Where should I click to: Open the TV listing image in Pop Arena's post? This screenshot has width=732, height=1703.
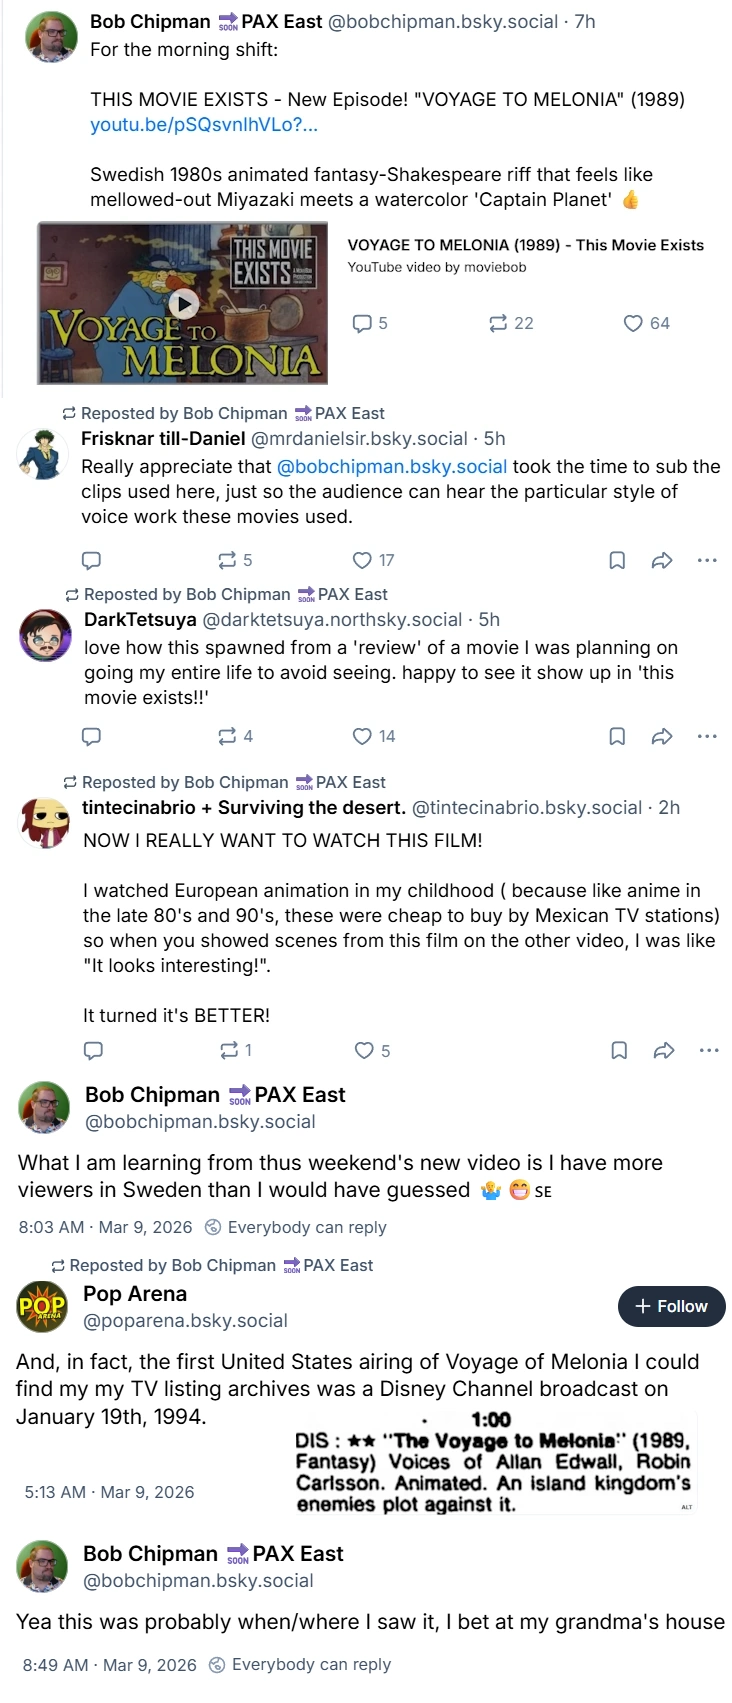[x=494, y=1463]
